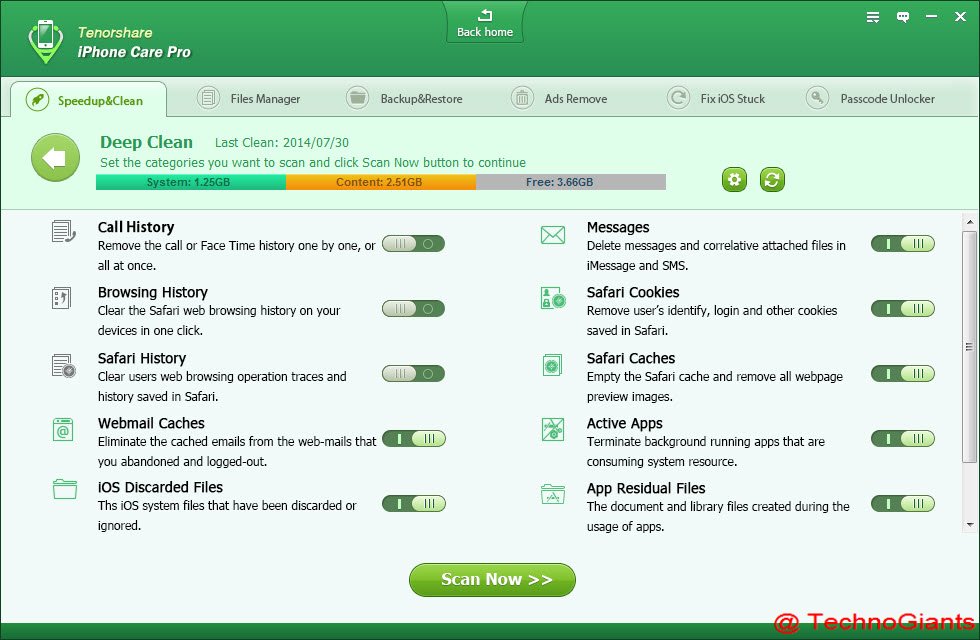The width and height of the screenshot is (980, 640).
Task: Click the Call History title text
Action: [x=136, y=227]
